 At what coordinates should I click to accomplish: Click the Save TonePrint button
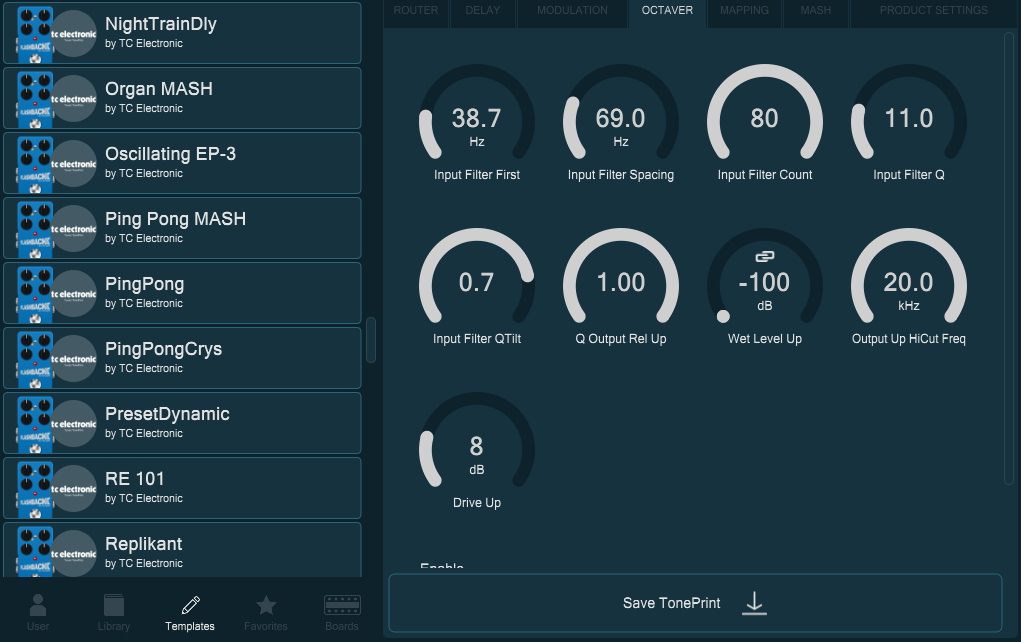click(695, 603)
